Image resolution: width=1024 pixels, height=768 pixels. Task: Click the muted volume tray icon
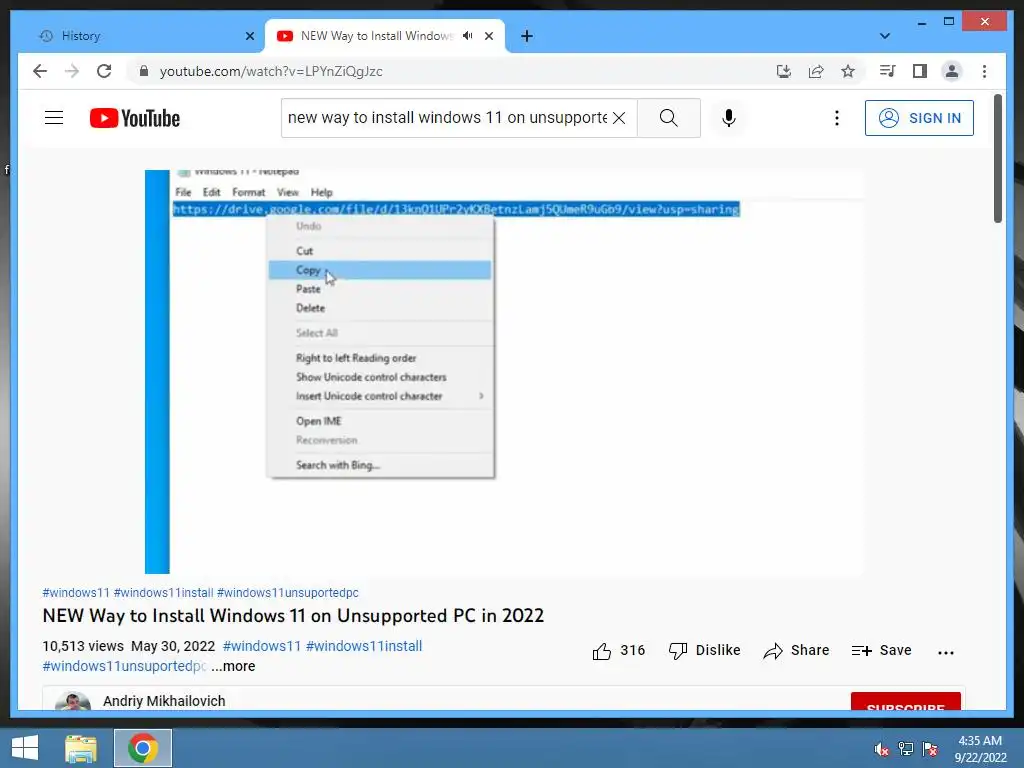tap(882, 749)
